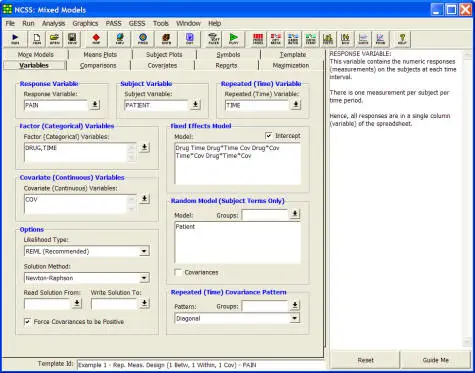Uncheck Force Covariances to be Positive

tap(27, 322)
